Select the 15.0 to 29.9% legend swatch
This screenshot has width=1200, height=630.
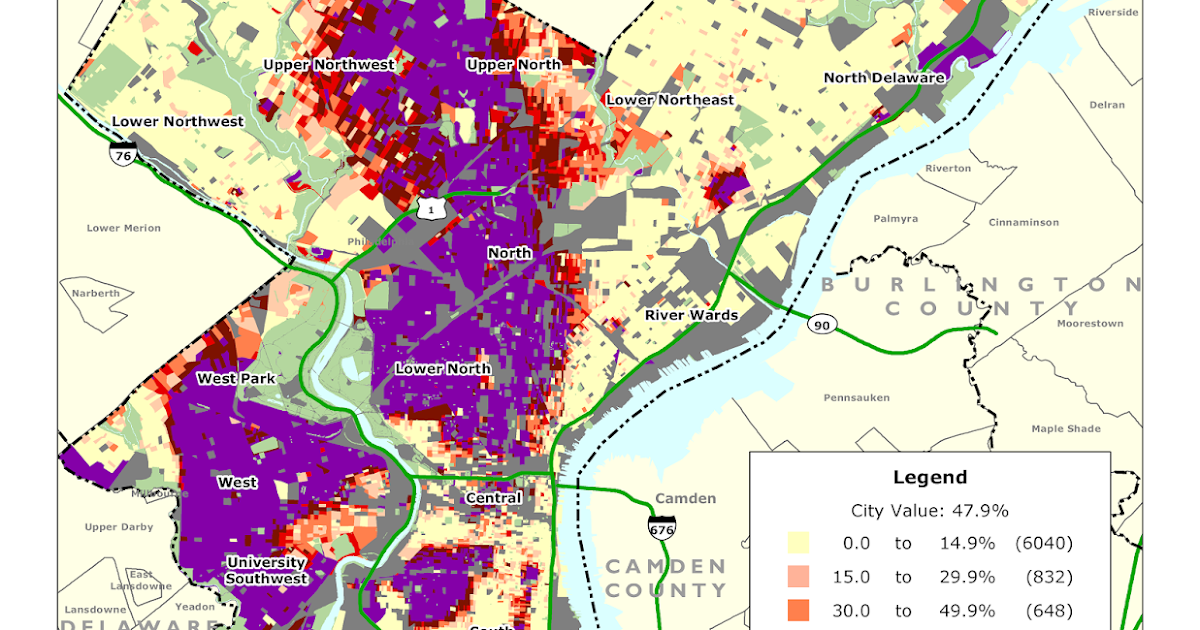800,577
